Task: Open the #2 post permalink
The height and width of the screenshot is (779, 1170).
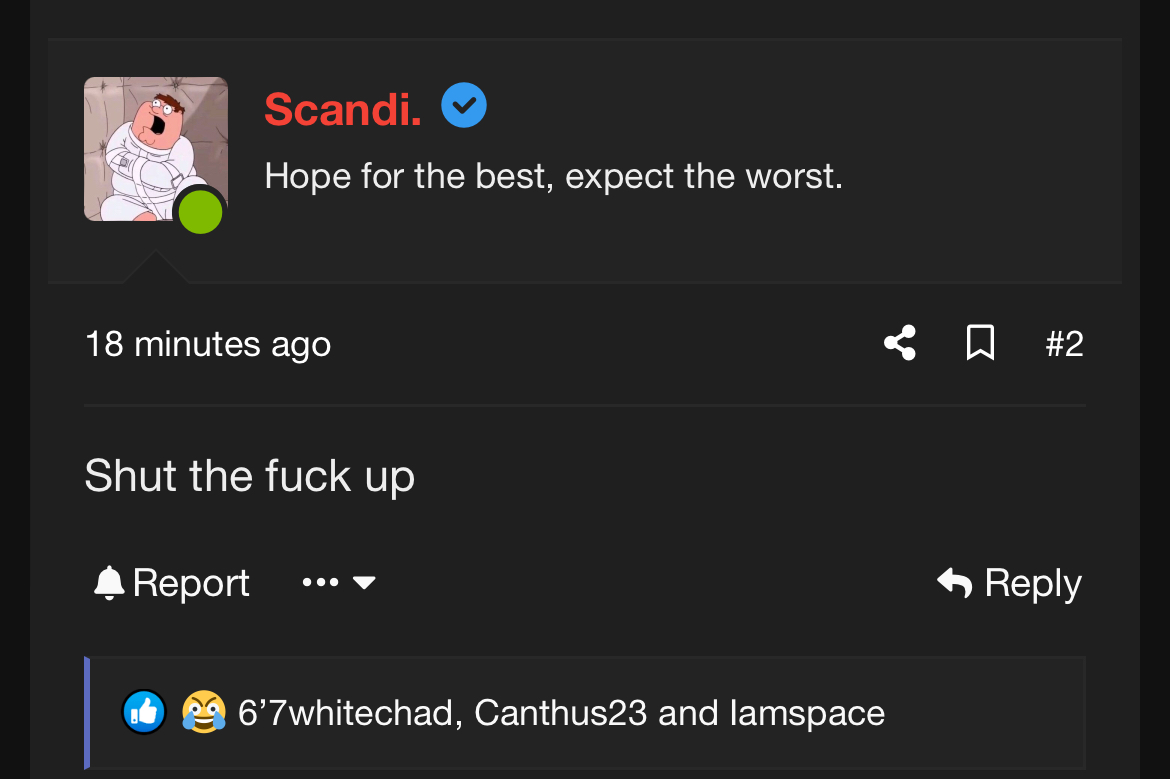Action: (x=1065, y=344)
